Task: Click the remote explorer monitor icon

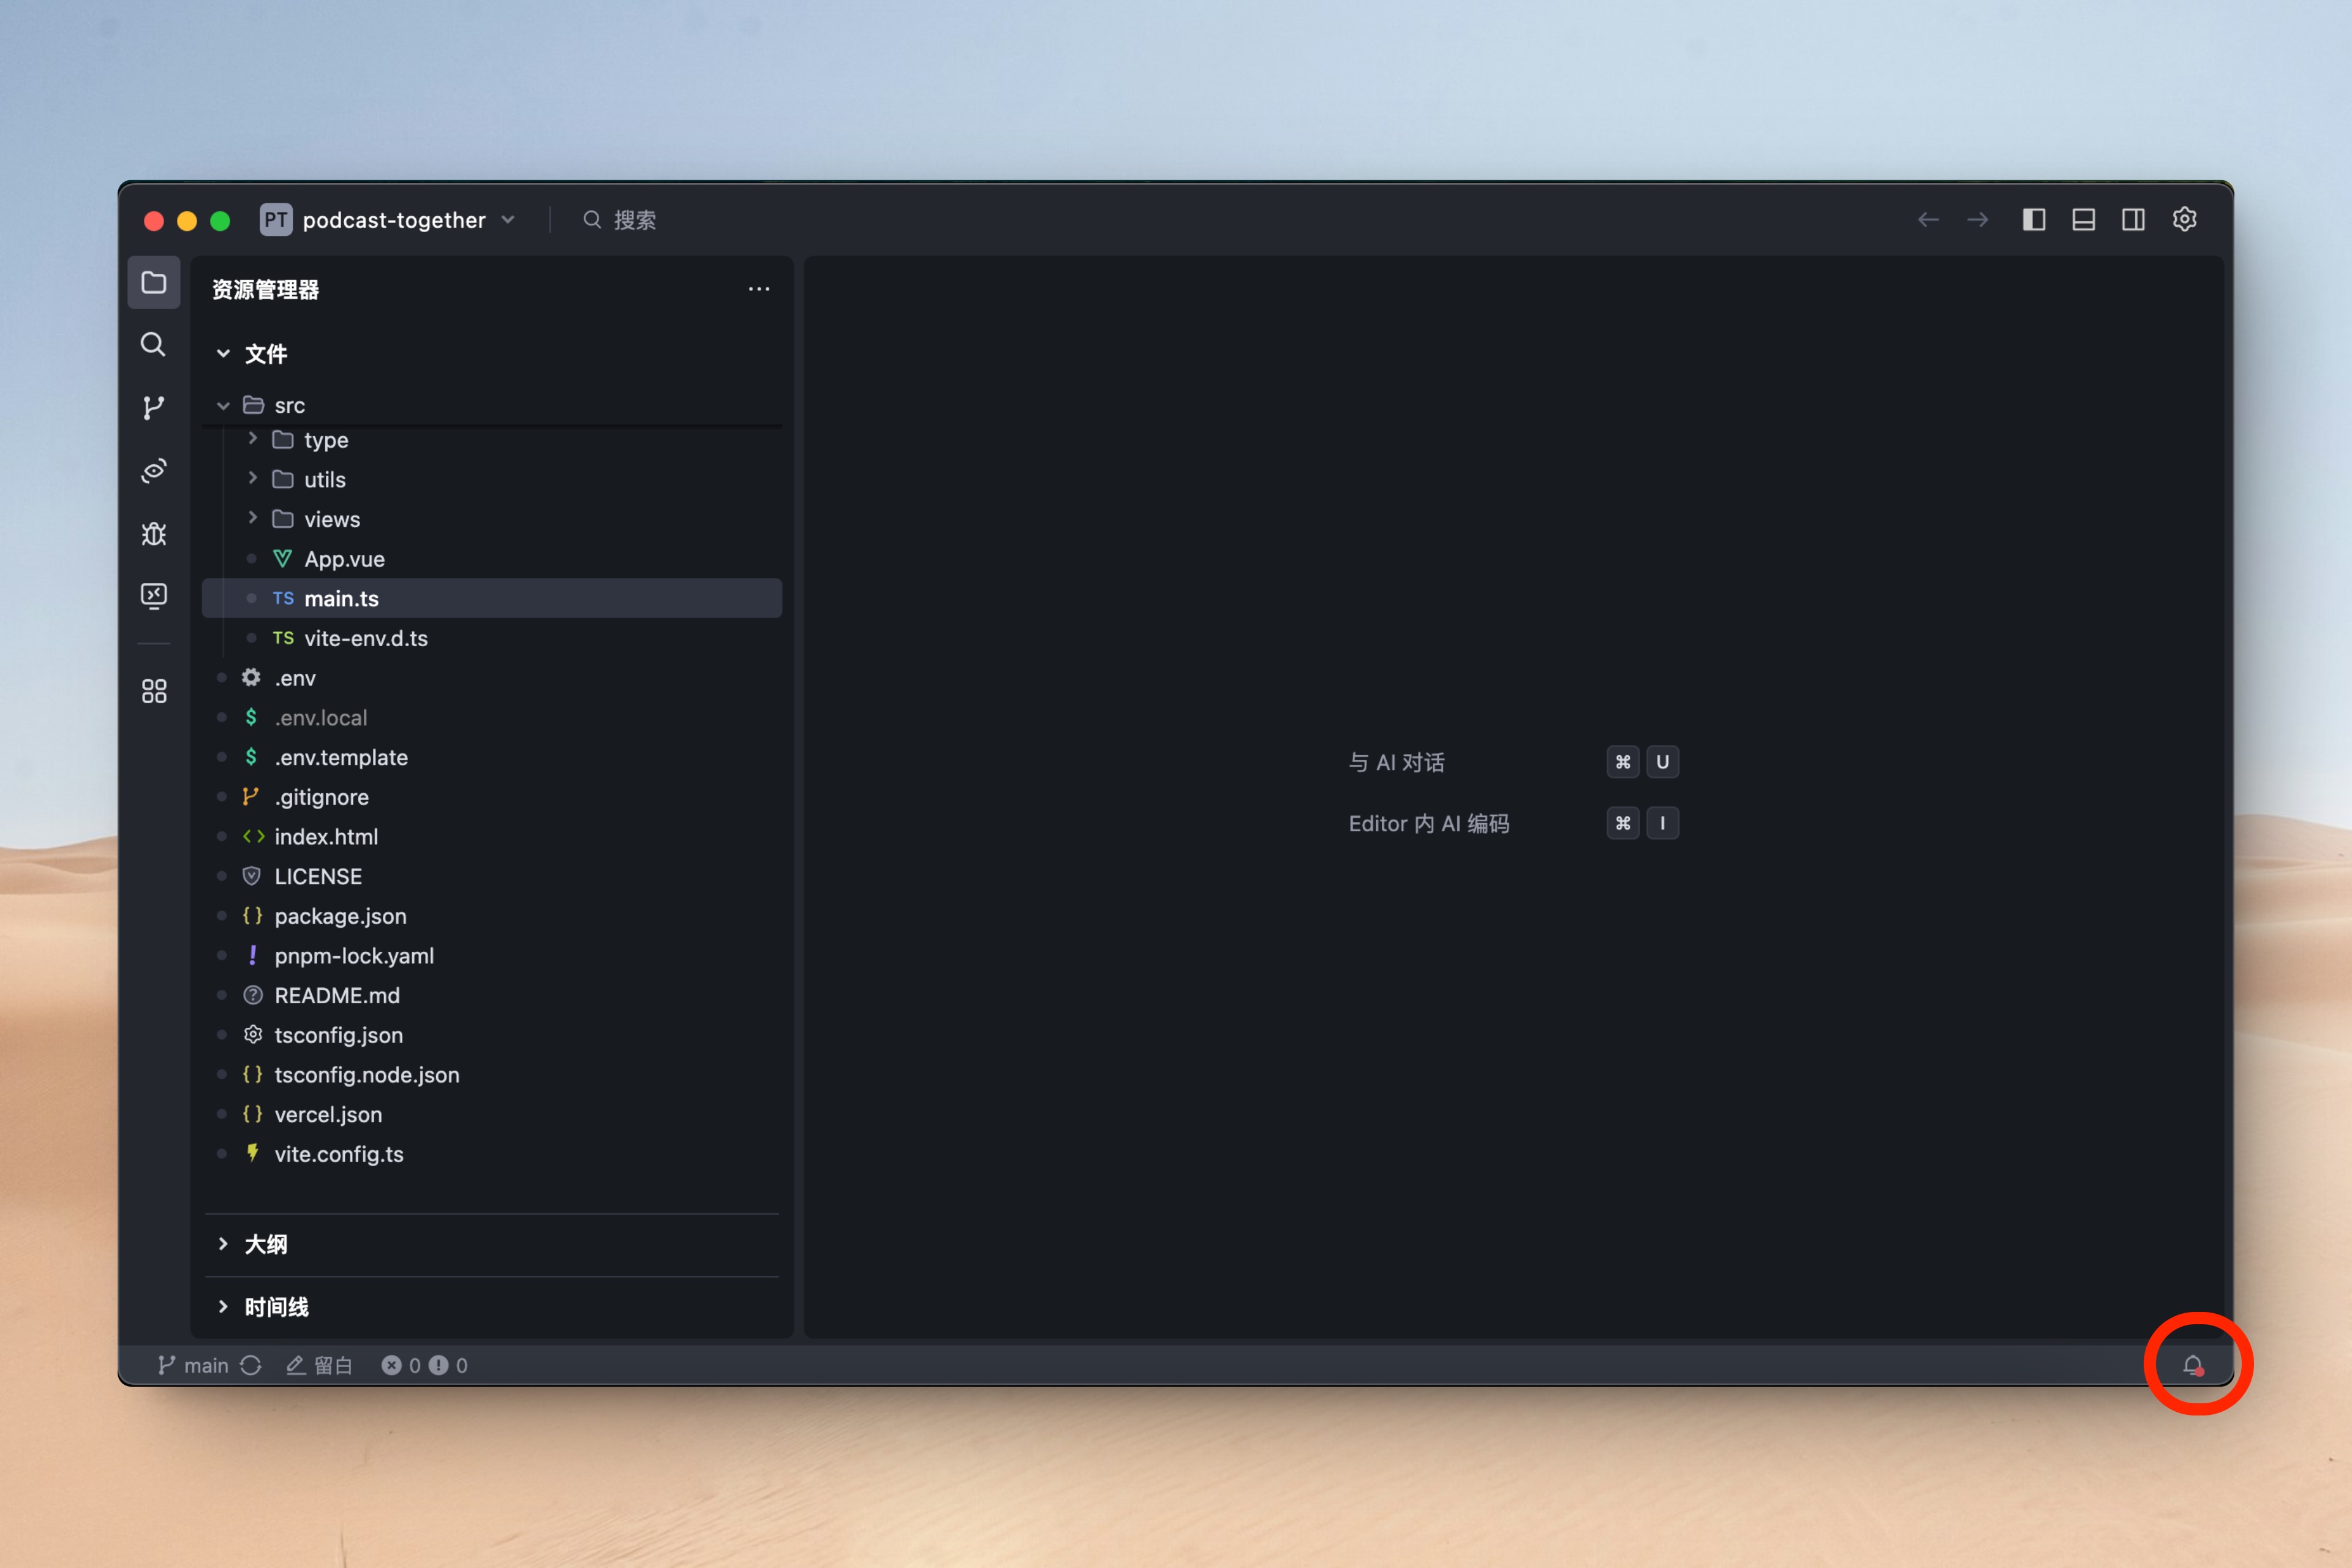Action: (x=153, y=596)
